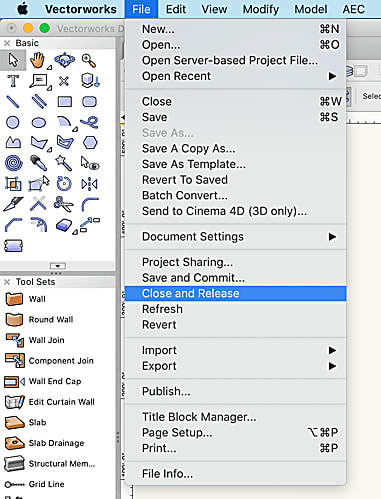Choose Save and Commit...

[x=236, y=278]
